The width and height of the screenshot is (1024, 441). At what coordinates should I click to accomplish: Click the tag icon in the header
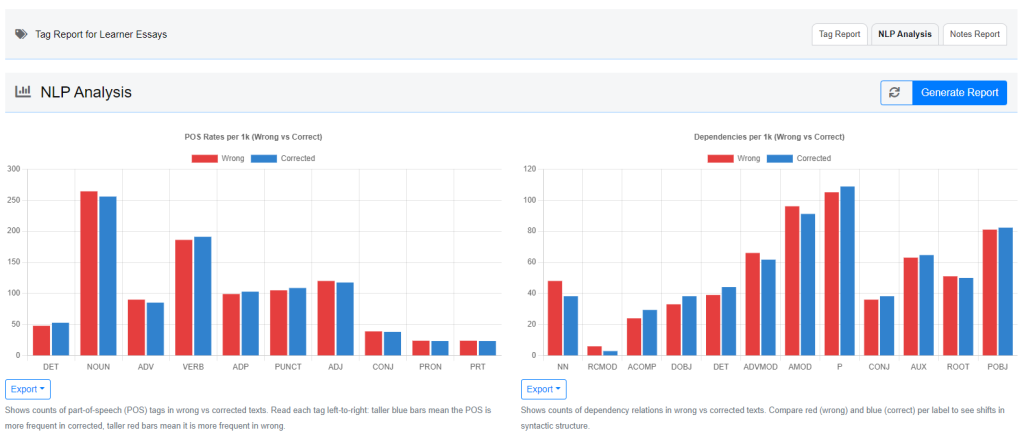pyautogui.click(x=21, y=34)
